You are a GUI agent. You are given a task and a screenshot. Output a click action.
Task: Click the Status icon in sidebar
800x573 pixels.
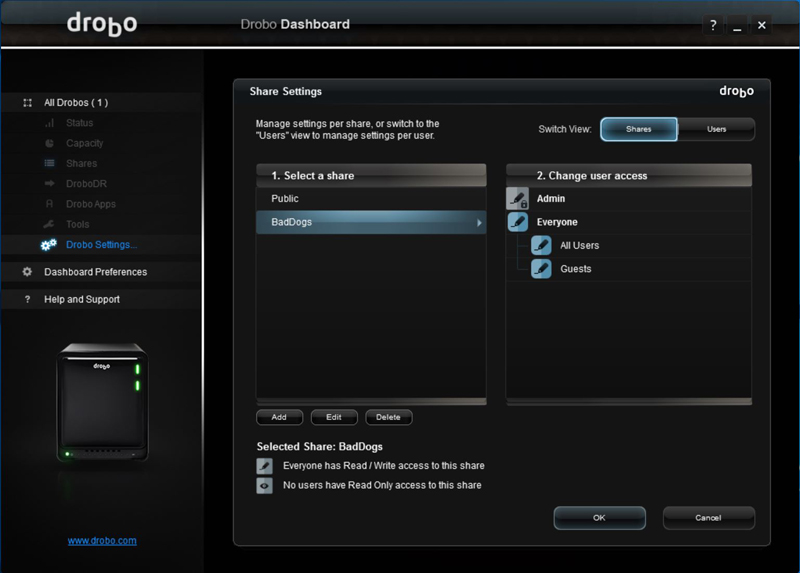[49, 123]
